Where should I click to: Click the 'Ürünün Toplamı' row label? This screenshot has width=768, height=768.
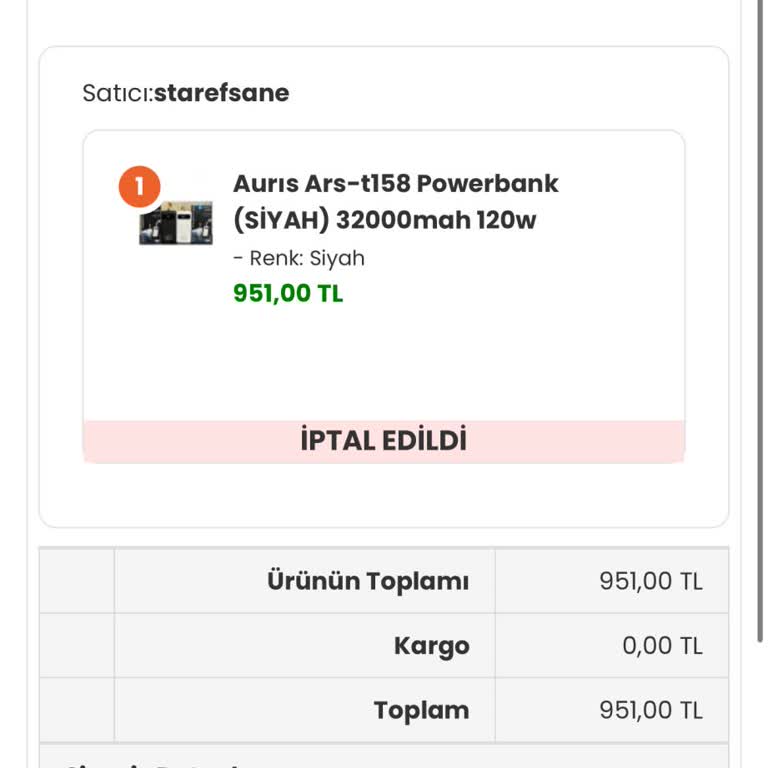coord(367,581)
